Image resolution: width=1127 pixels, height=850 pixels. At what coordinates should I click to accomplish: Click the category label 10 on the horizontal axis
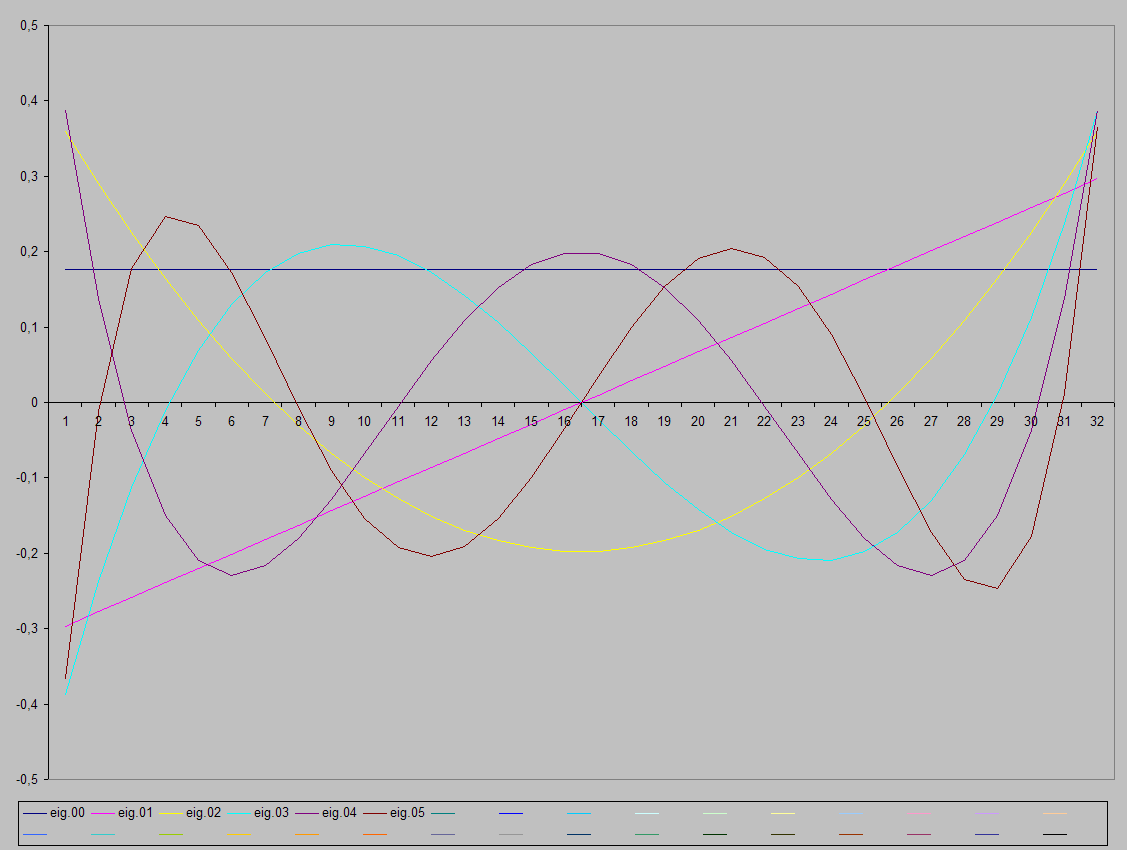[364, 422]
